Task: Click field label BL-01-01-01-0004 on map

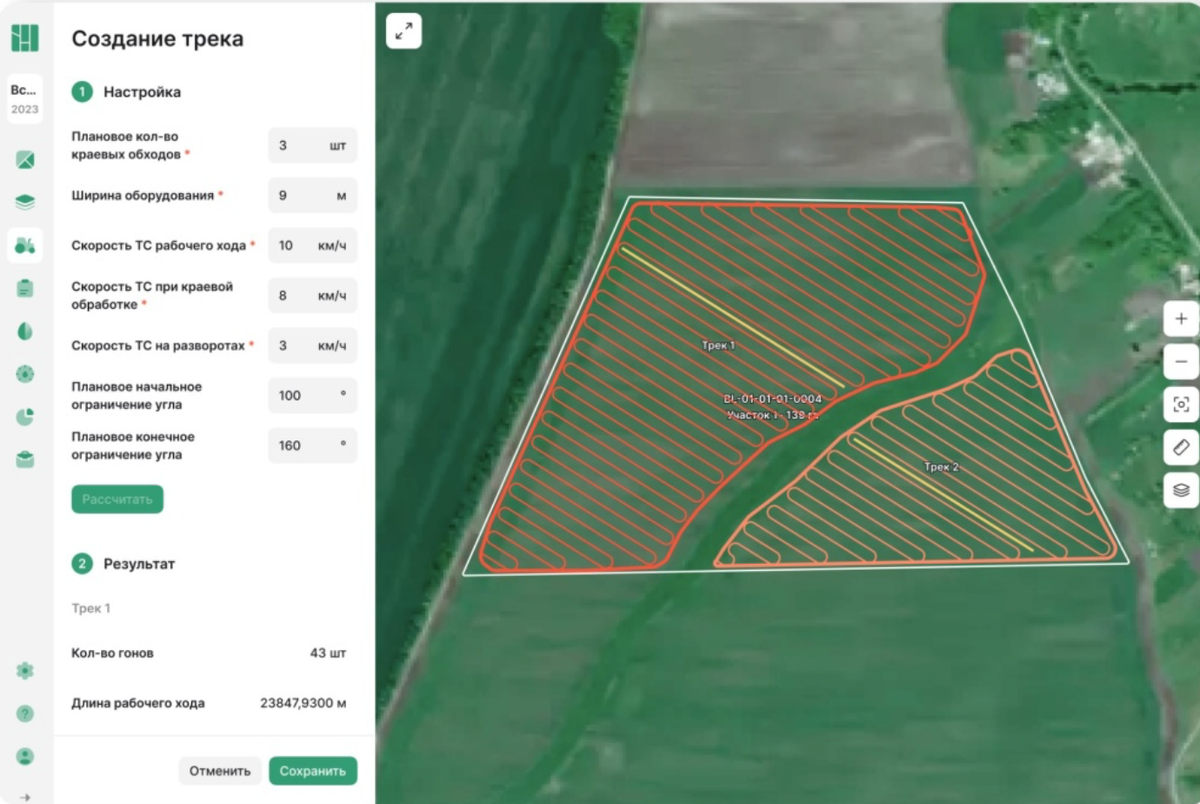Action: [x=772, y=398]
